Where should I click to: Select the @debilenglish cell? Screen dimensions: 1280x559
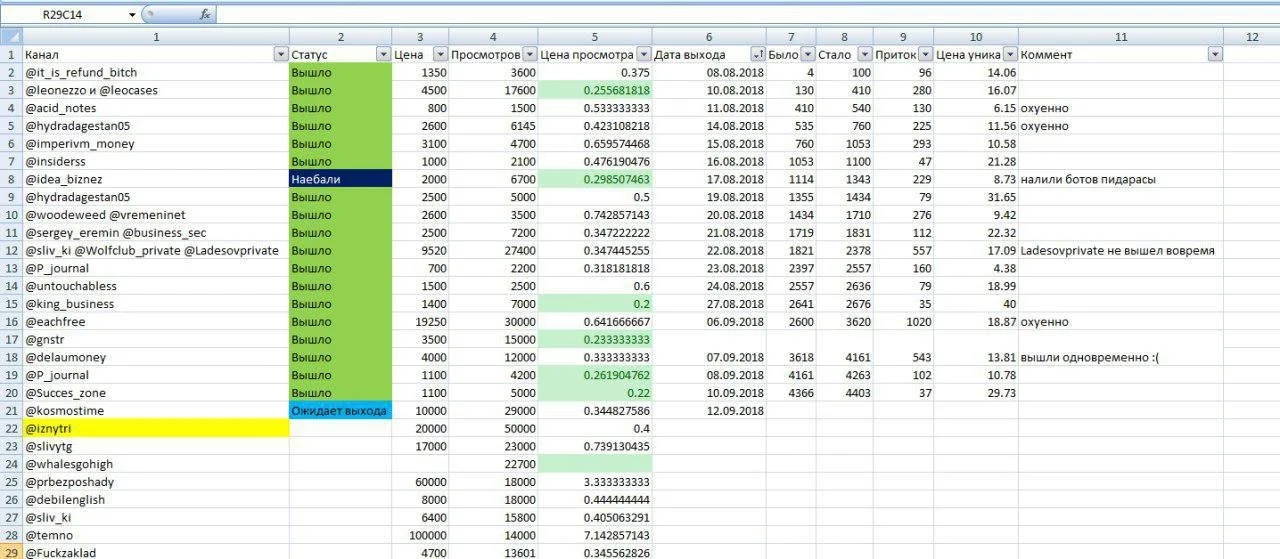click(155, 500)
